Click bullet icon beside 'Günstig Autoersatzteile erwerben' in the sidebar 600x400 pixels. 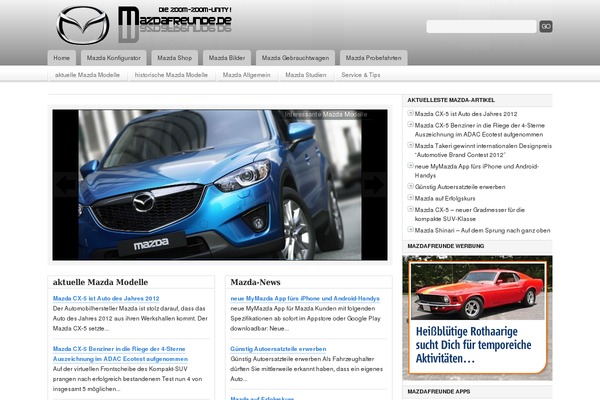pos(410,186)
